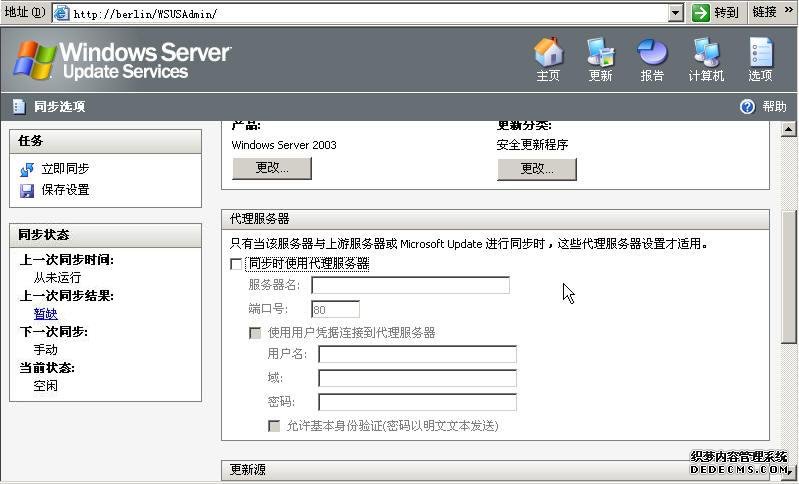Image resolution: width=799 pixels, height=484 pixels.
Task: Toggle 使用用户凭据连接到代理服务器 checkbox
Action: point(255,333)
